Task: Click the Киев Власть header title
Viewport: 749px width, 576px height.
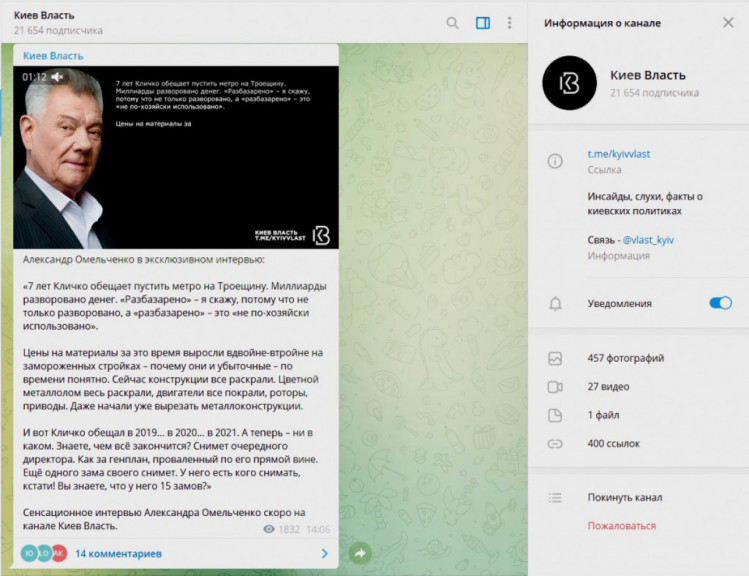Action: point(44,15)
